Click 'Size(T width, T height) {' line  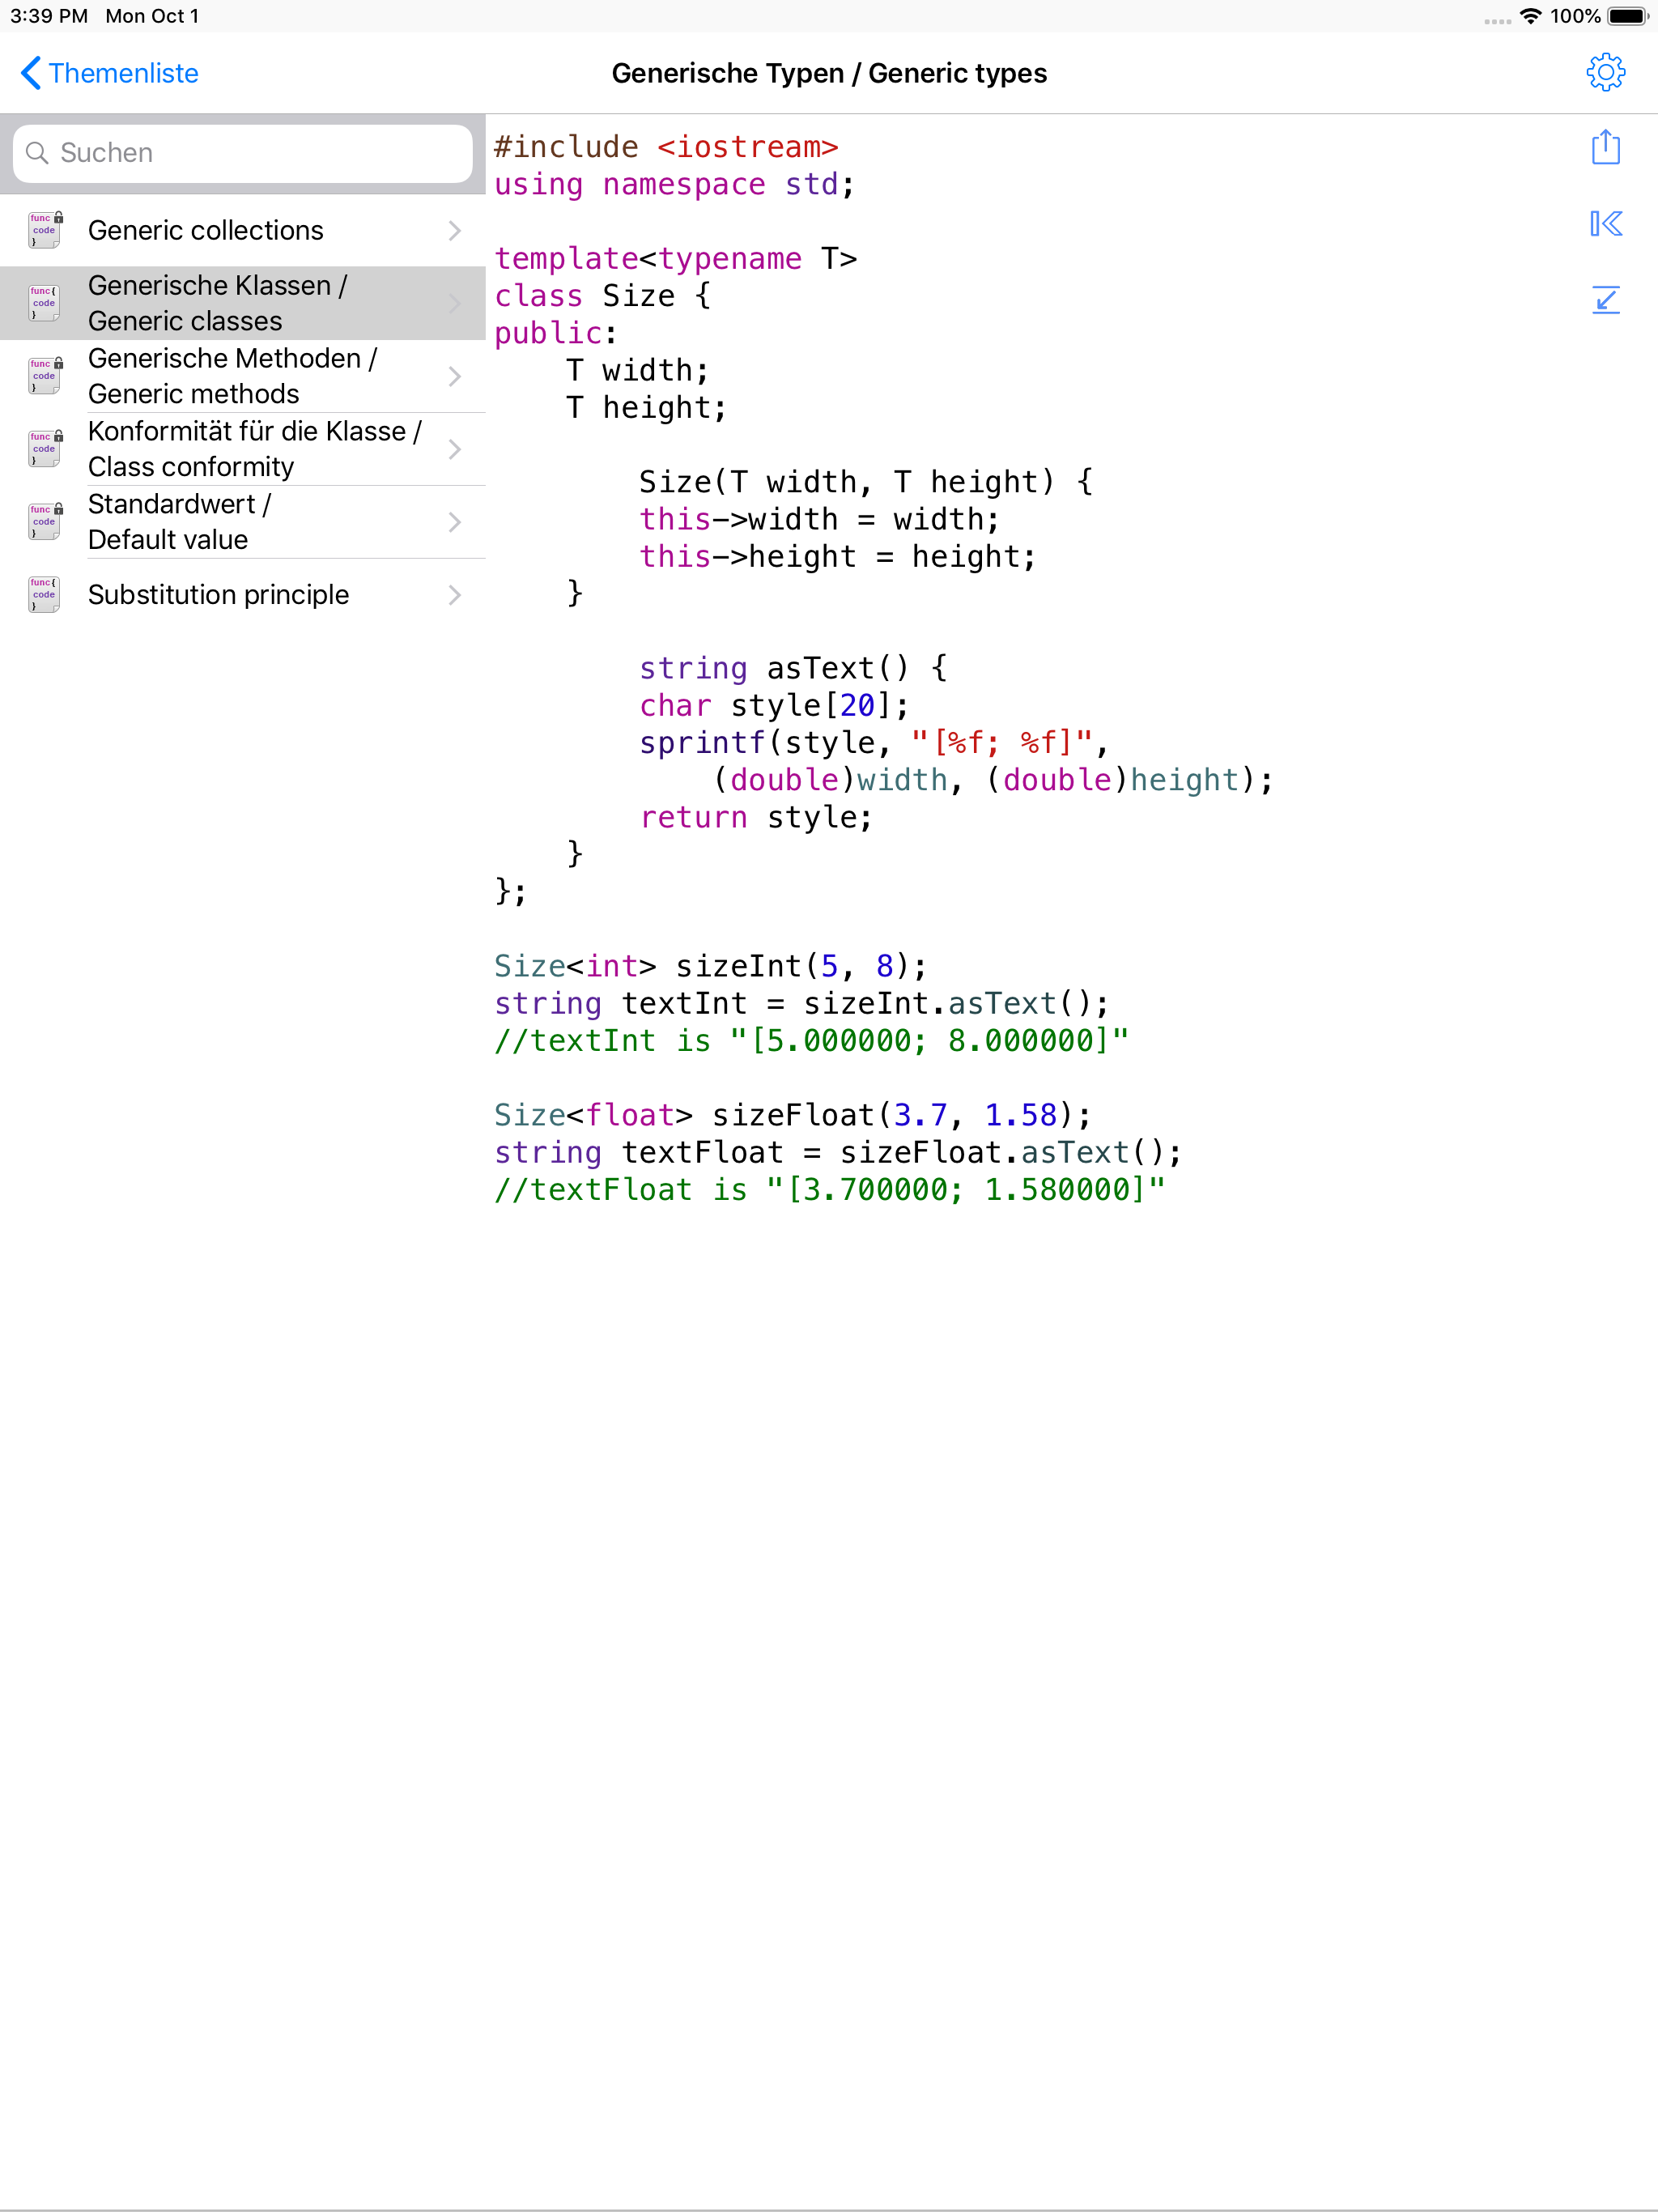point(866,482)
